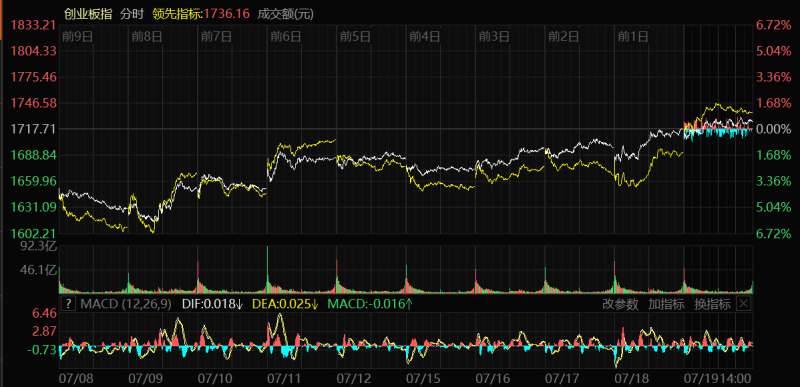This screenshot has height=387, width=800.
Task: Select the 成交额(元) label
Action: tap(285, 14)
